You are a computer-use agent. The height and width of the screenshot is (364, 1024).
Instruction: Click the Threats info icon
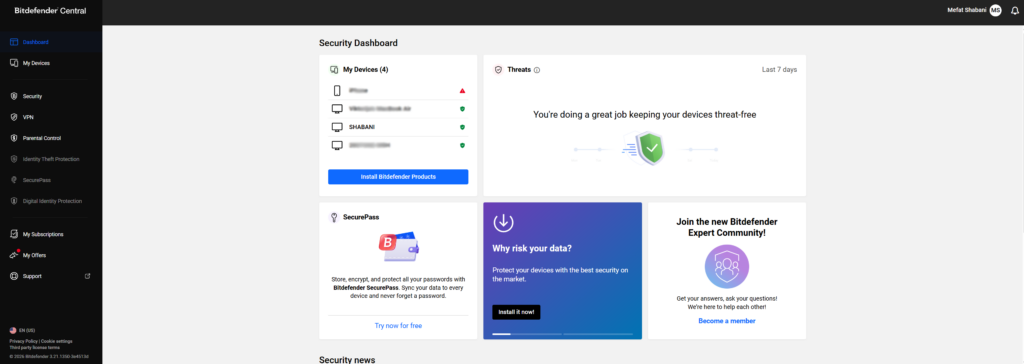pyautogui.click(x=537, y=70)
